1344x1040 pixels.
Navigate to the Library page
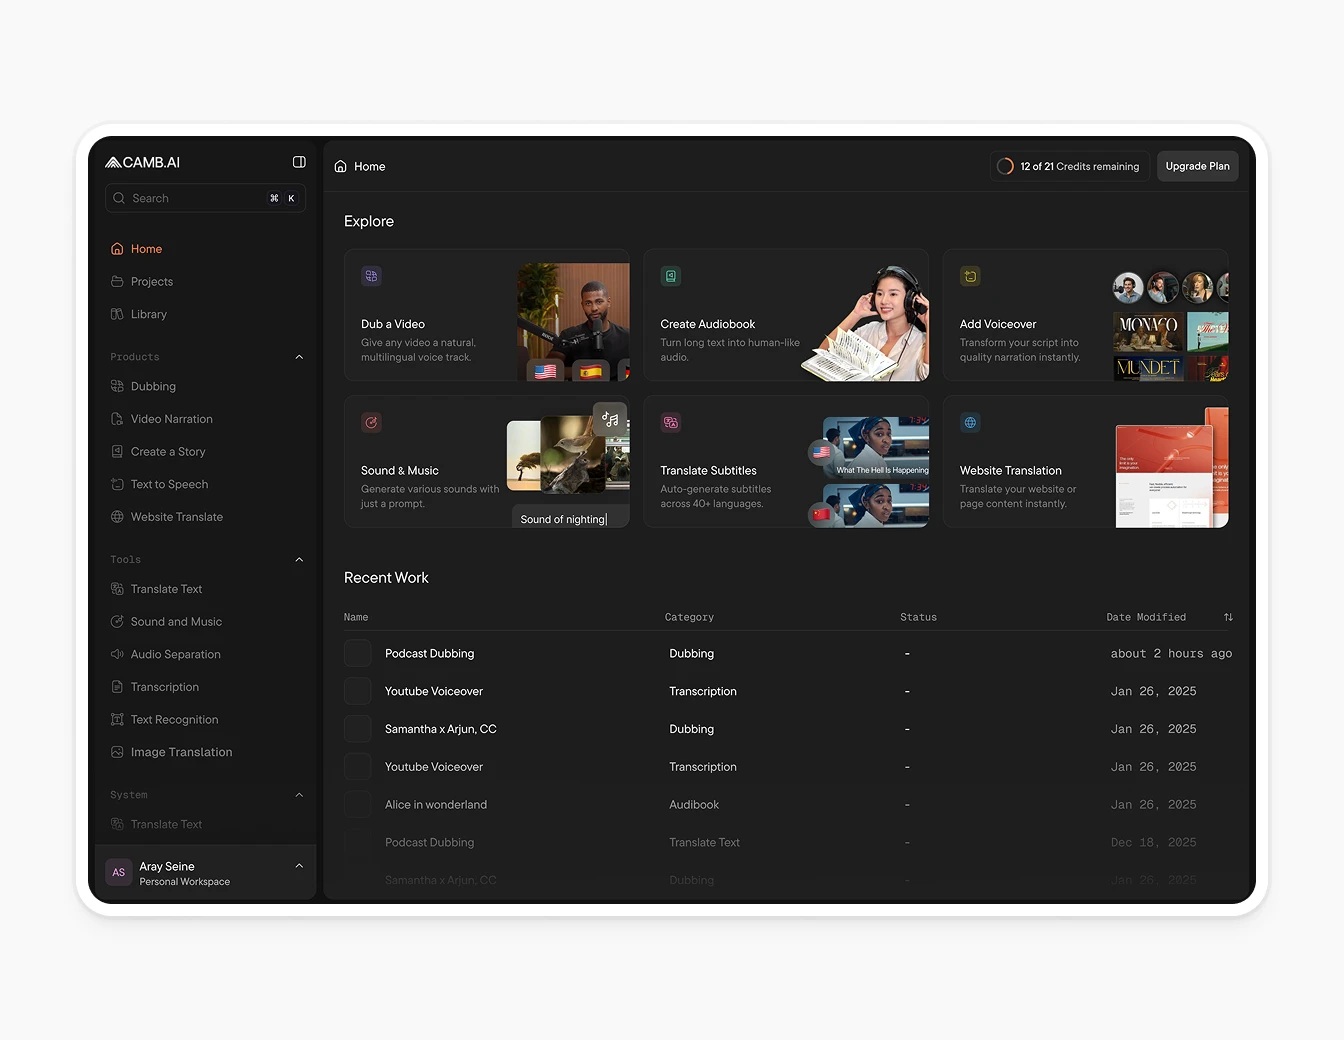click(x=149, y=314)
